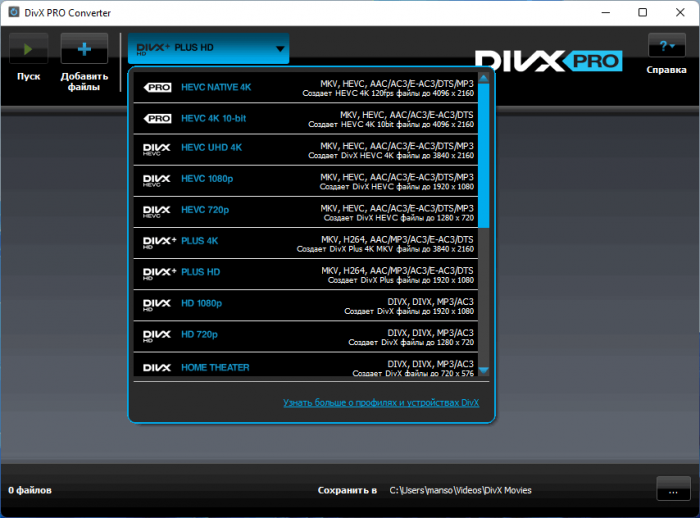Pick the HEVC 720p profile

pyautogui.click(x=305, y=213)
